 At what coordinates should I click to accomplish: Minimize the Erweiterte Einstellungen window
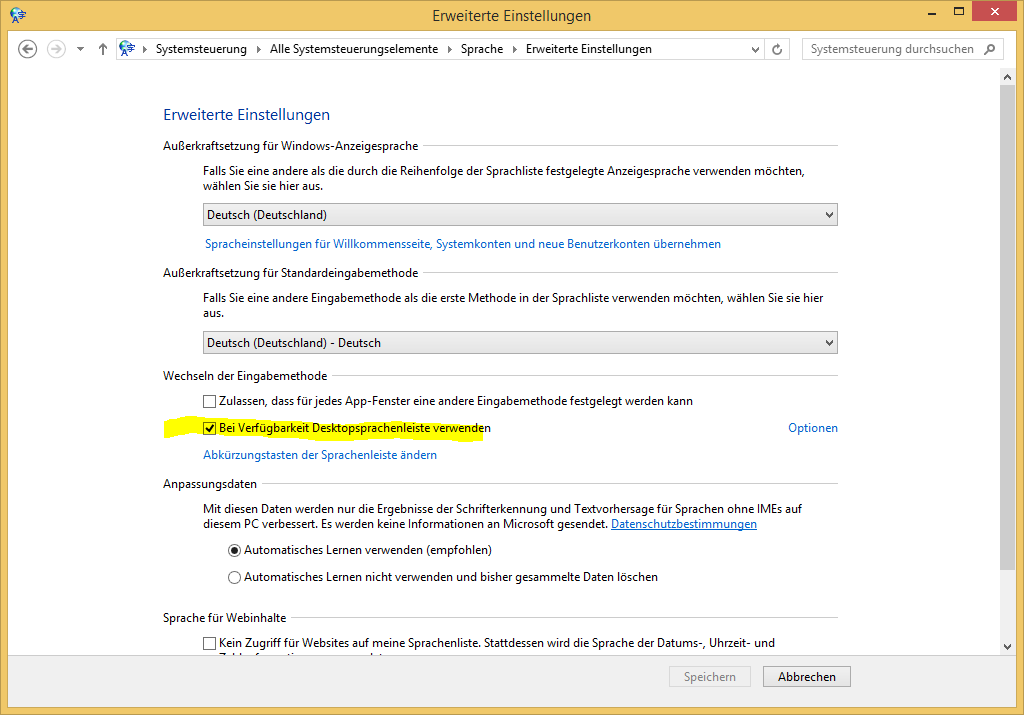click(932, 12)
